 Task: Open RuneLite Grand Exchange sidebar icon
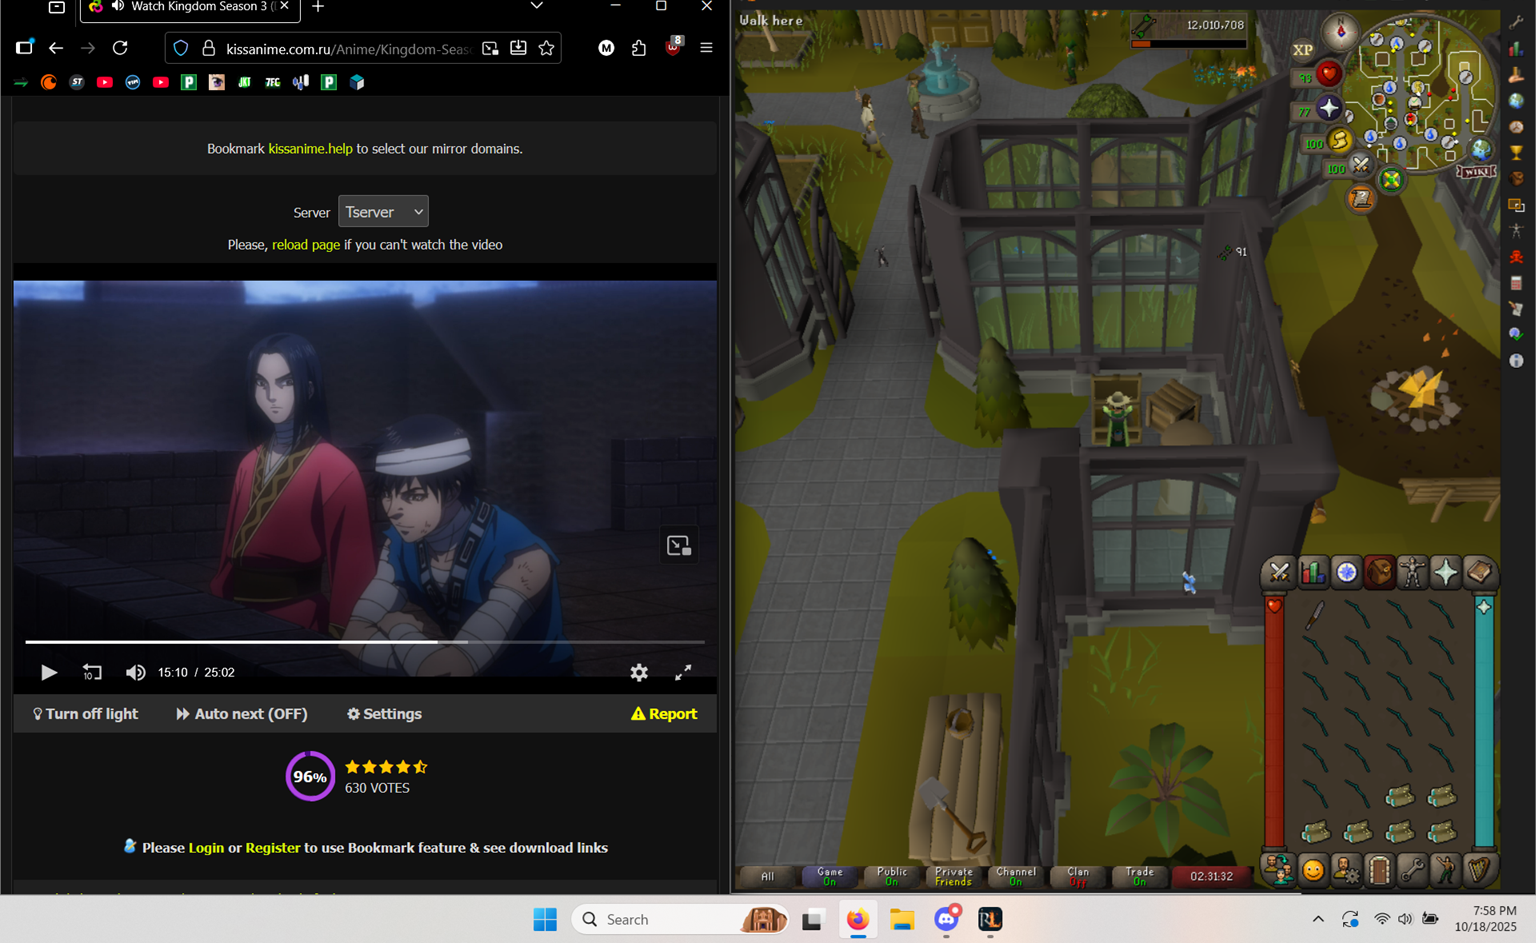(1517, 74)
